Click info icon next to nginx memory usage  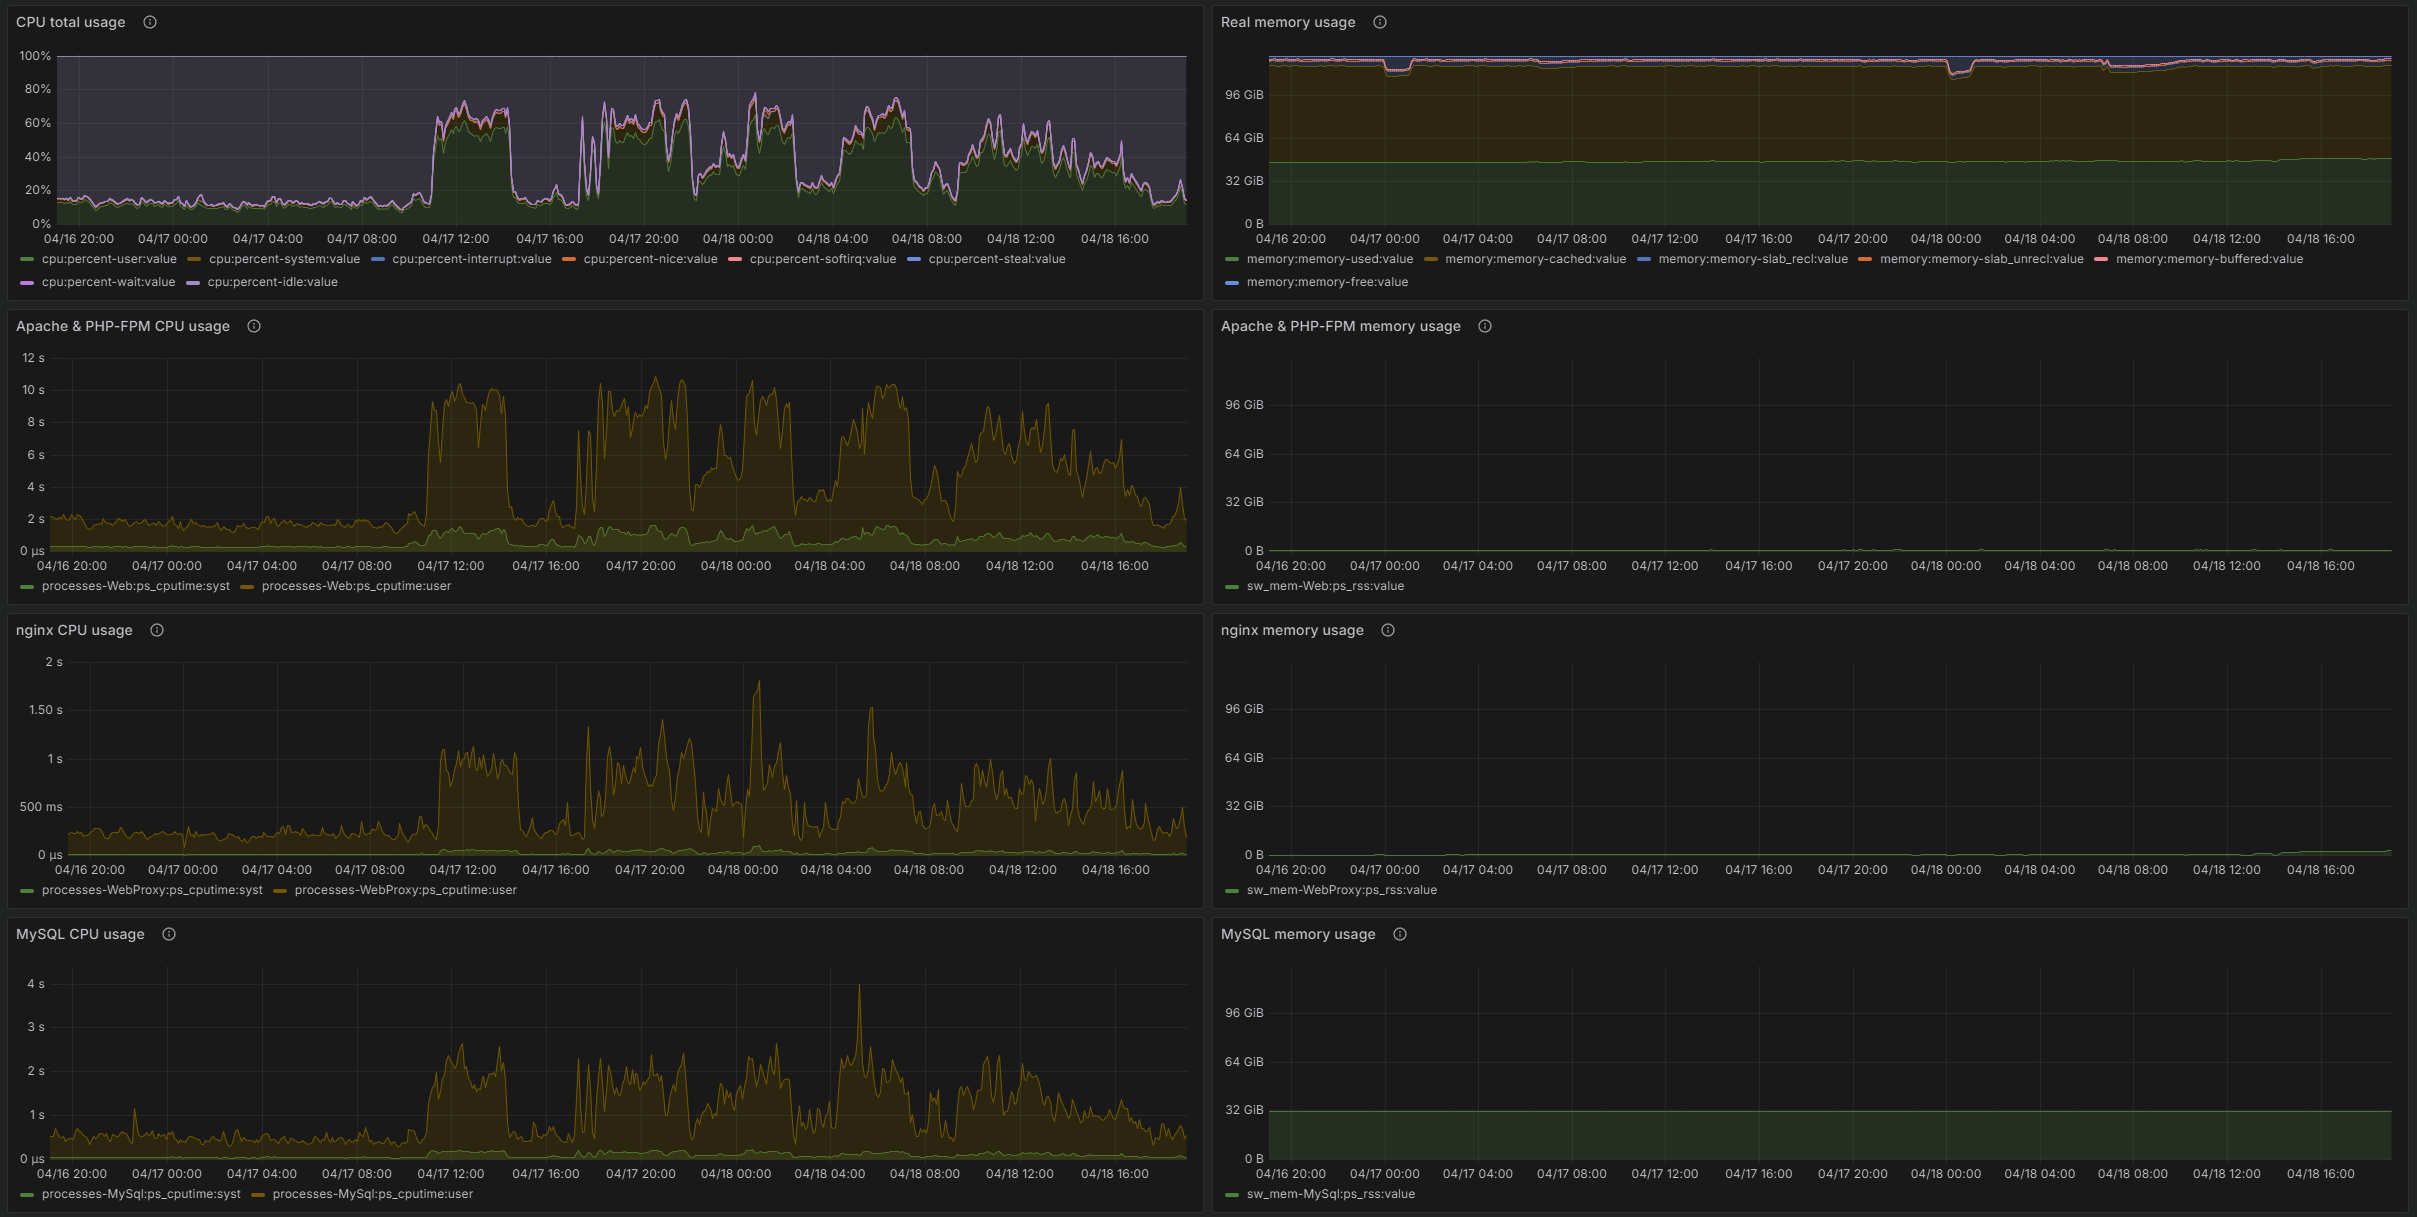pos(1388,630)
